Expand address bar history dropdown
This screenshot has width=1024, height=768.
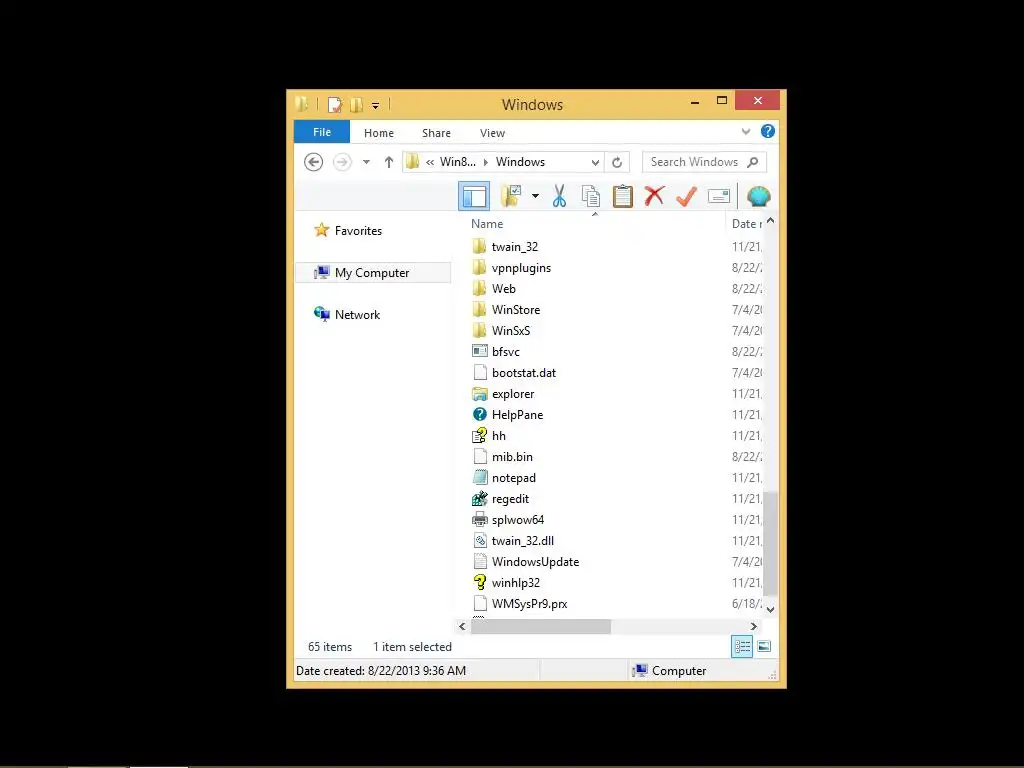[595, 162]
